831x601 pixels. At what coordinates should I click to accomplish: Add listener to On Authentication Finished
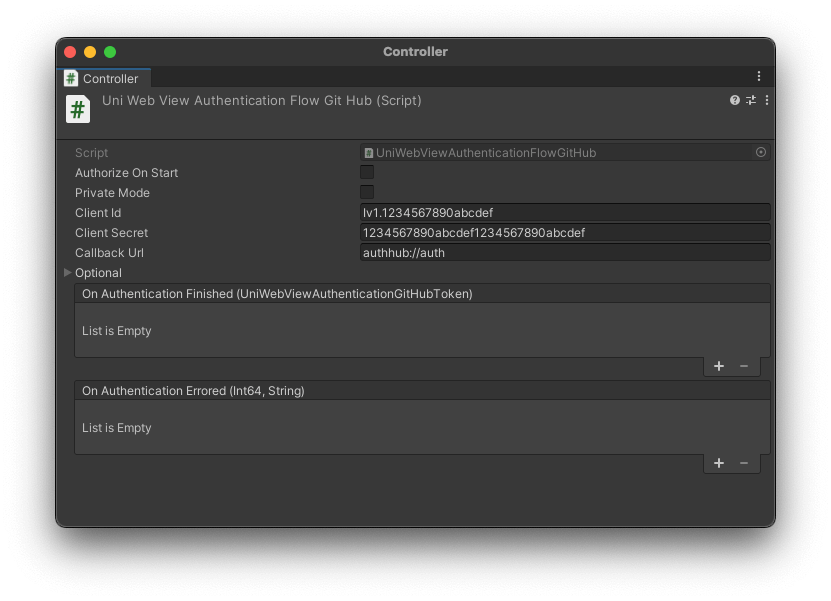click(719, 366)
